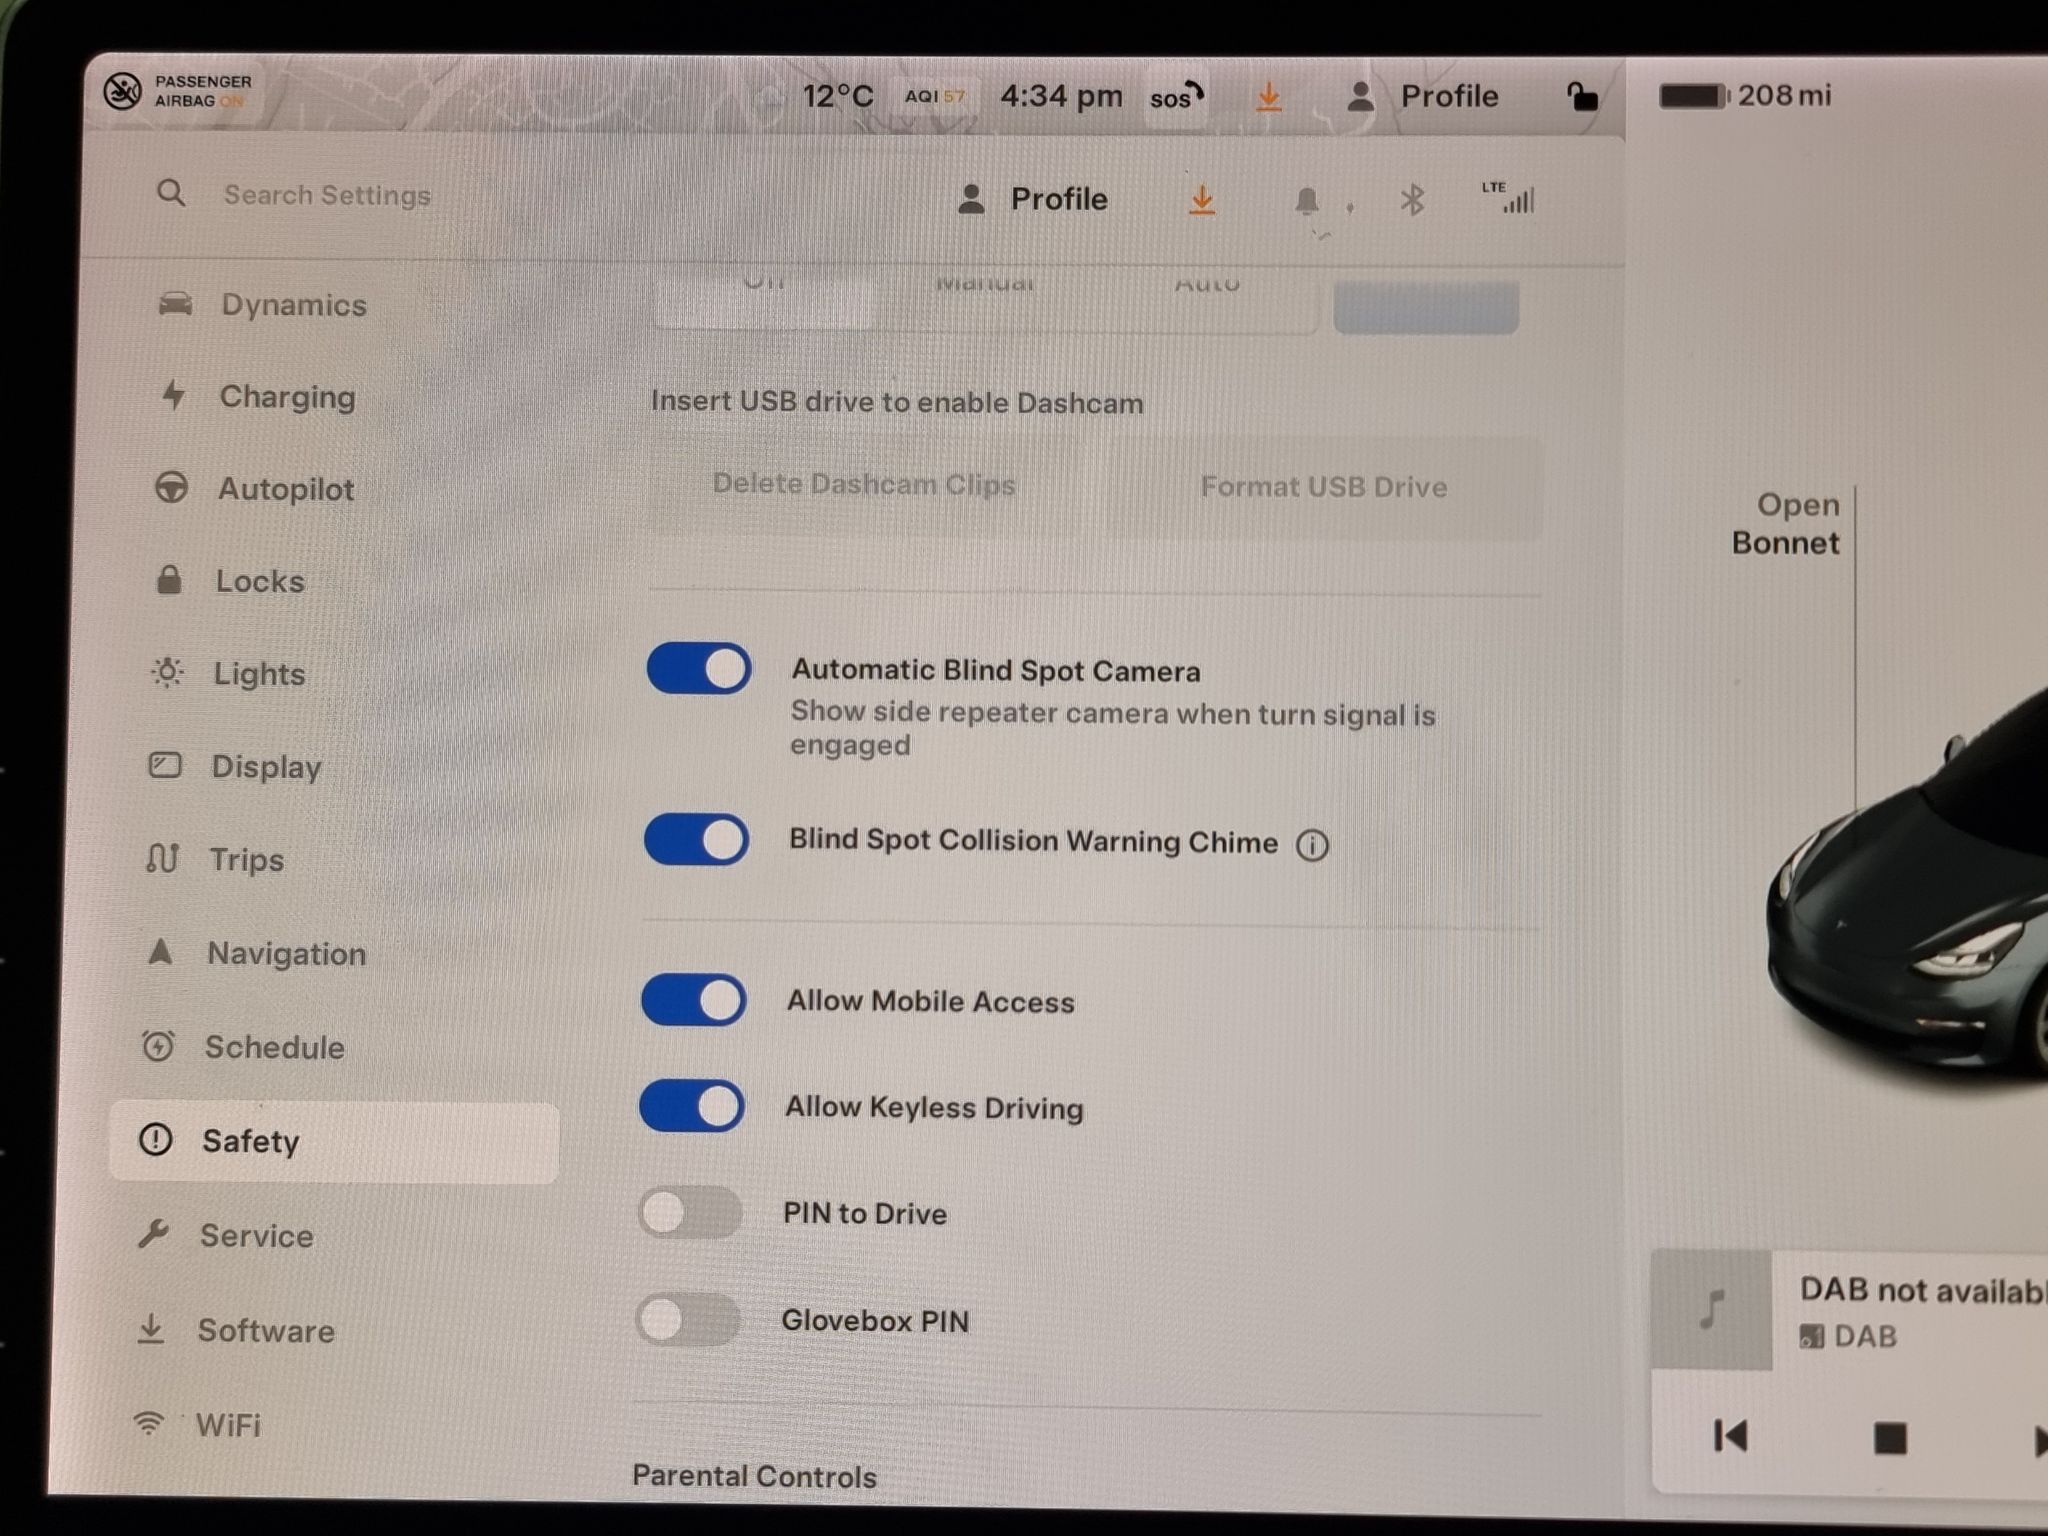The height and width of the screenshot is (1536, 2048).
Task: Enable Glovebox PIN
Action: 688,1318
